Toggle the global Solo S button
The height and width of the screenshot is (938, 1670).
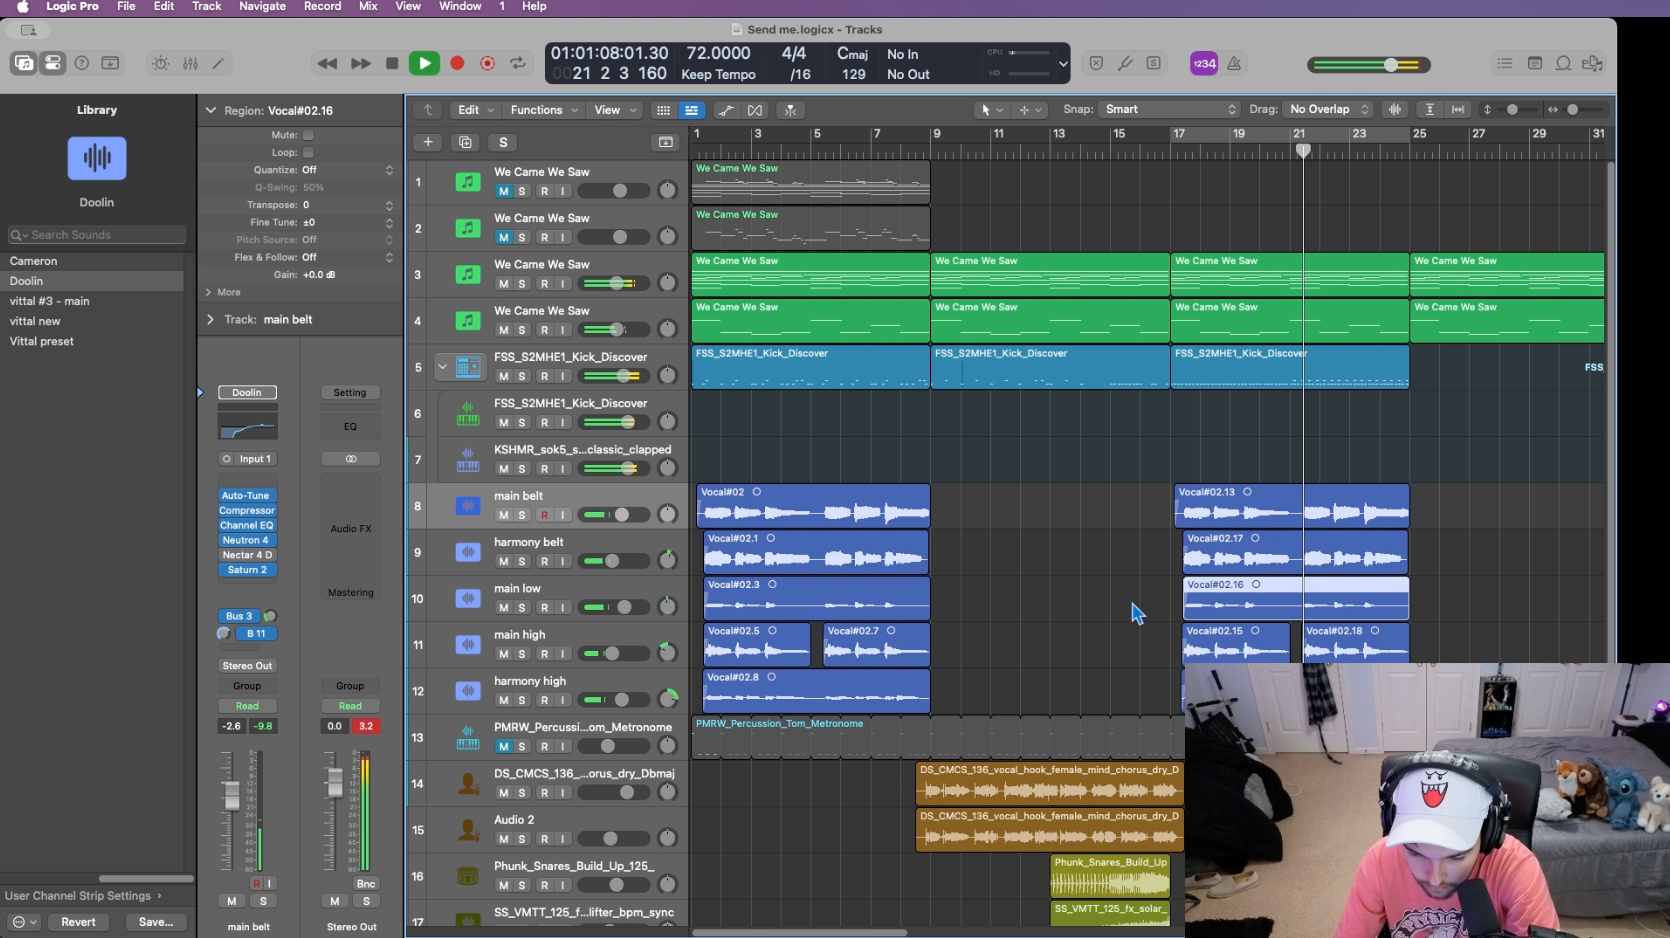point(503,142)
